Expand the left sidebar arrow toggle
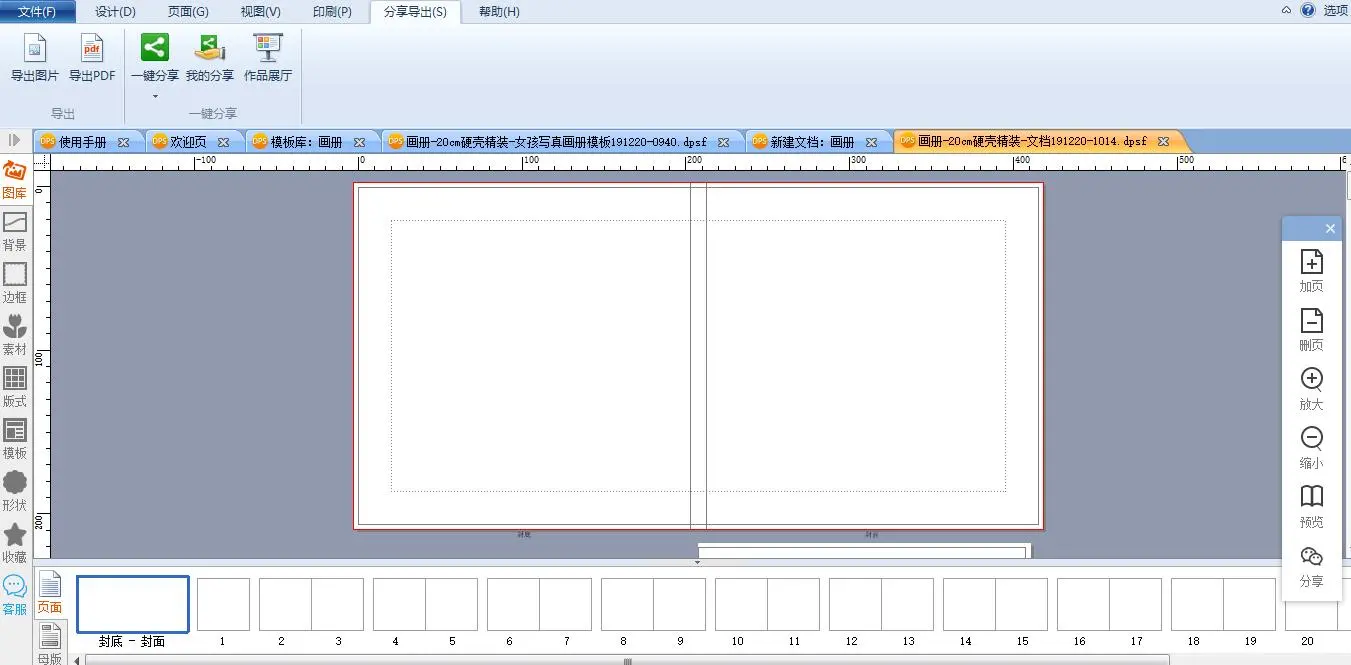 15,141
